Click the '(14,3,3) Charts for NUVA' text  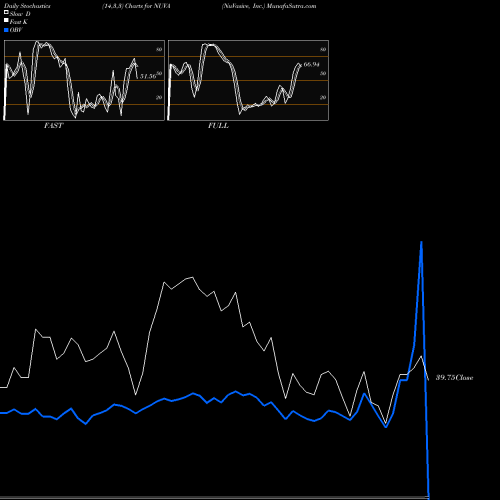136,6
